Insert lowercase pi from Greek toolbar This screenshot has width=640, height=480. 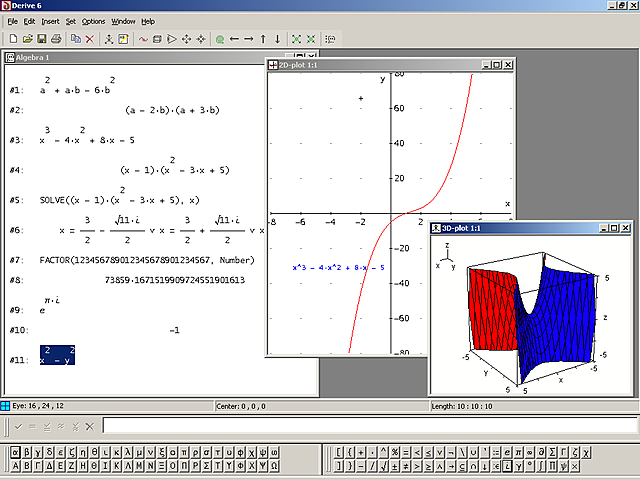[184, 452]
